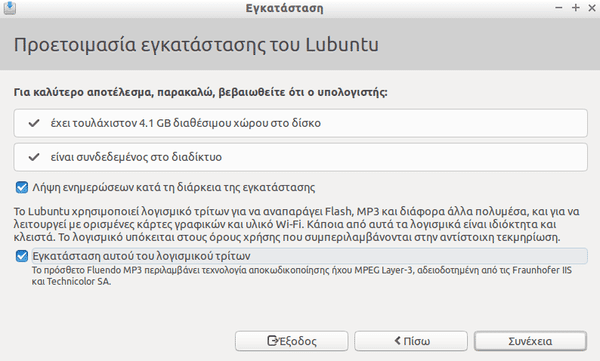Click heading "Προετοιμασία εγκατάστασης του Lubuntu"
The width and height of the screenshot is (600, 361).
coord(196,45)
